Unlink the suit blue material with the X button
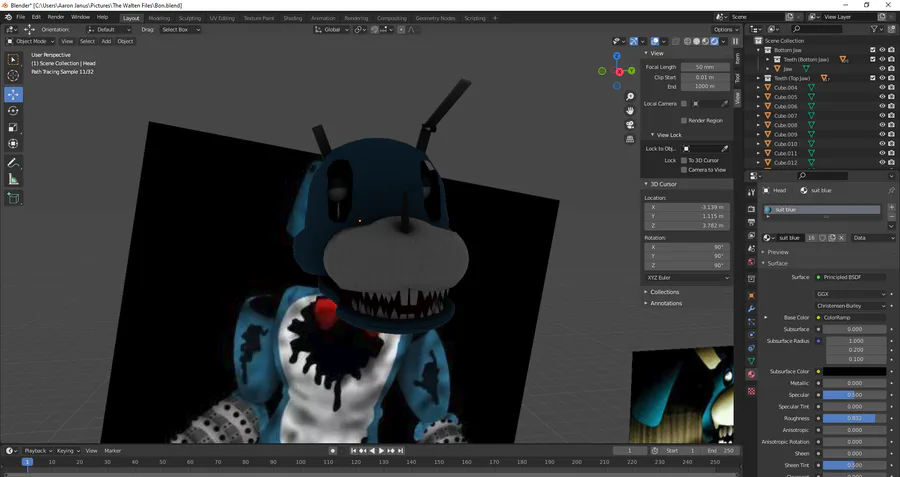Viewport: 900px width, 477px height. pyautogui.click(x=841, y=238)
